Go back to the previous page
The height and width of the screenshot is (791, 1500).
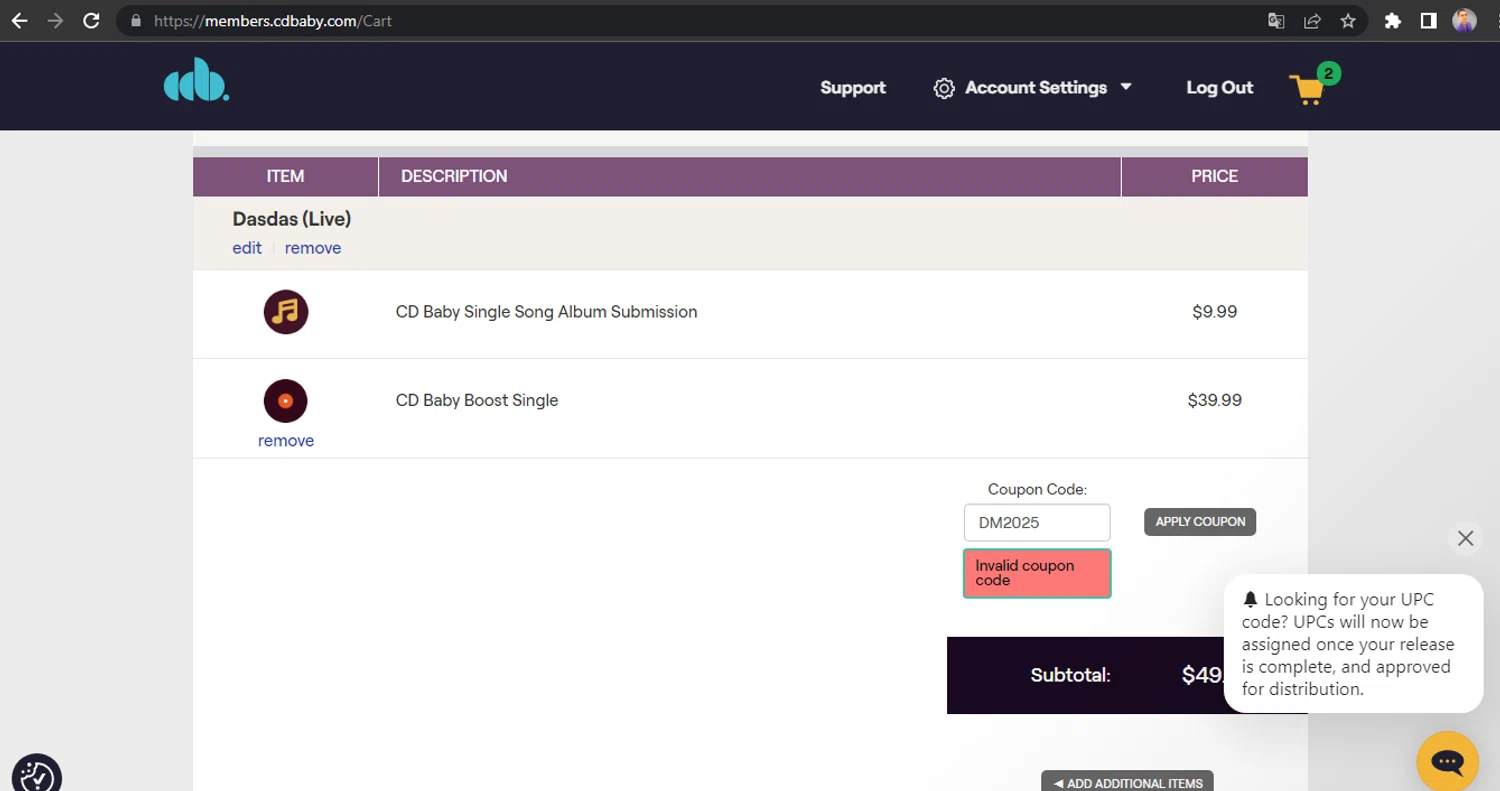tap(19, 20)
